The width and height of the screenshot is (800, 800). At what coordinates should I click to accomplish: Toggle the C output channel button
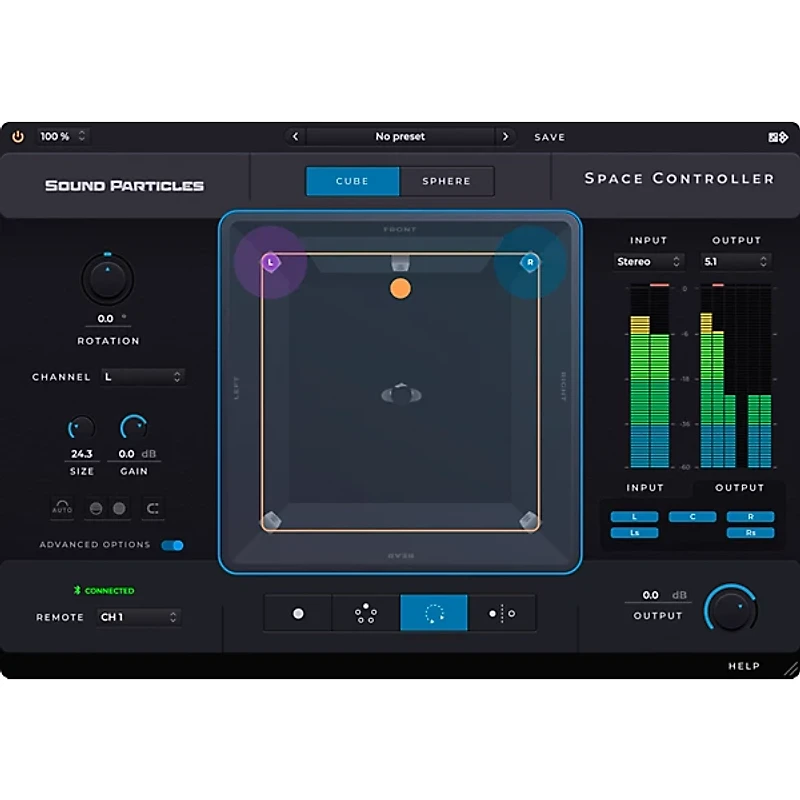[x=692, y=516]
